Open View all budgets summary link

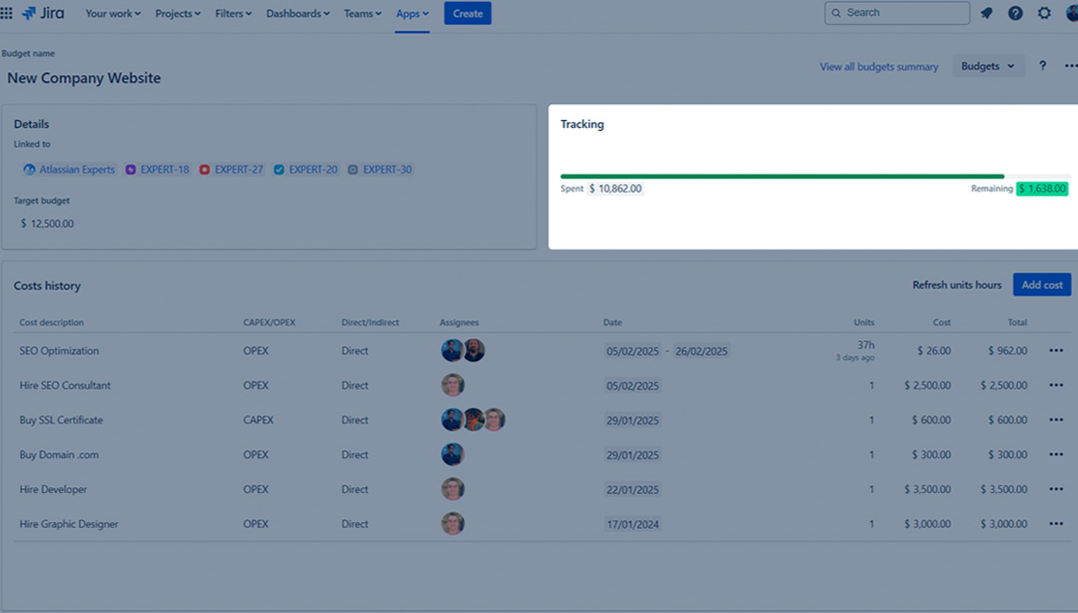click(x=879, y=67)
